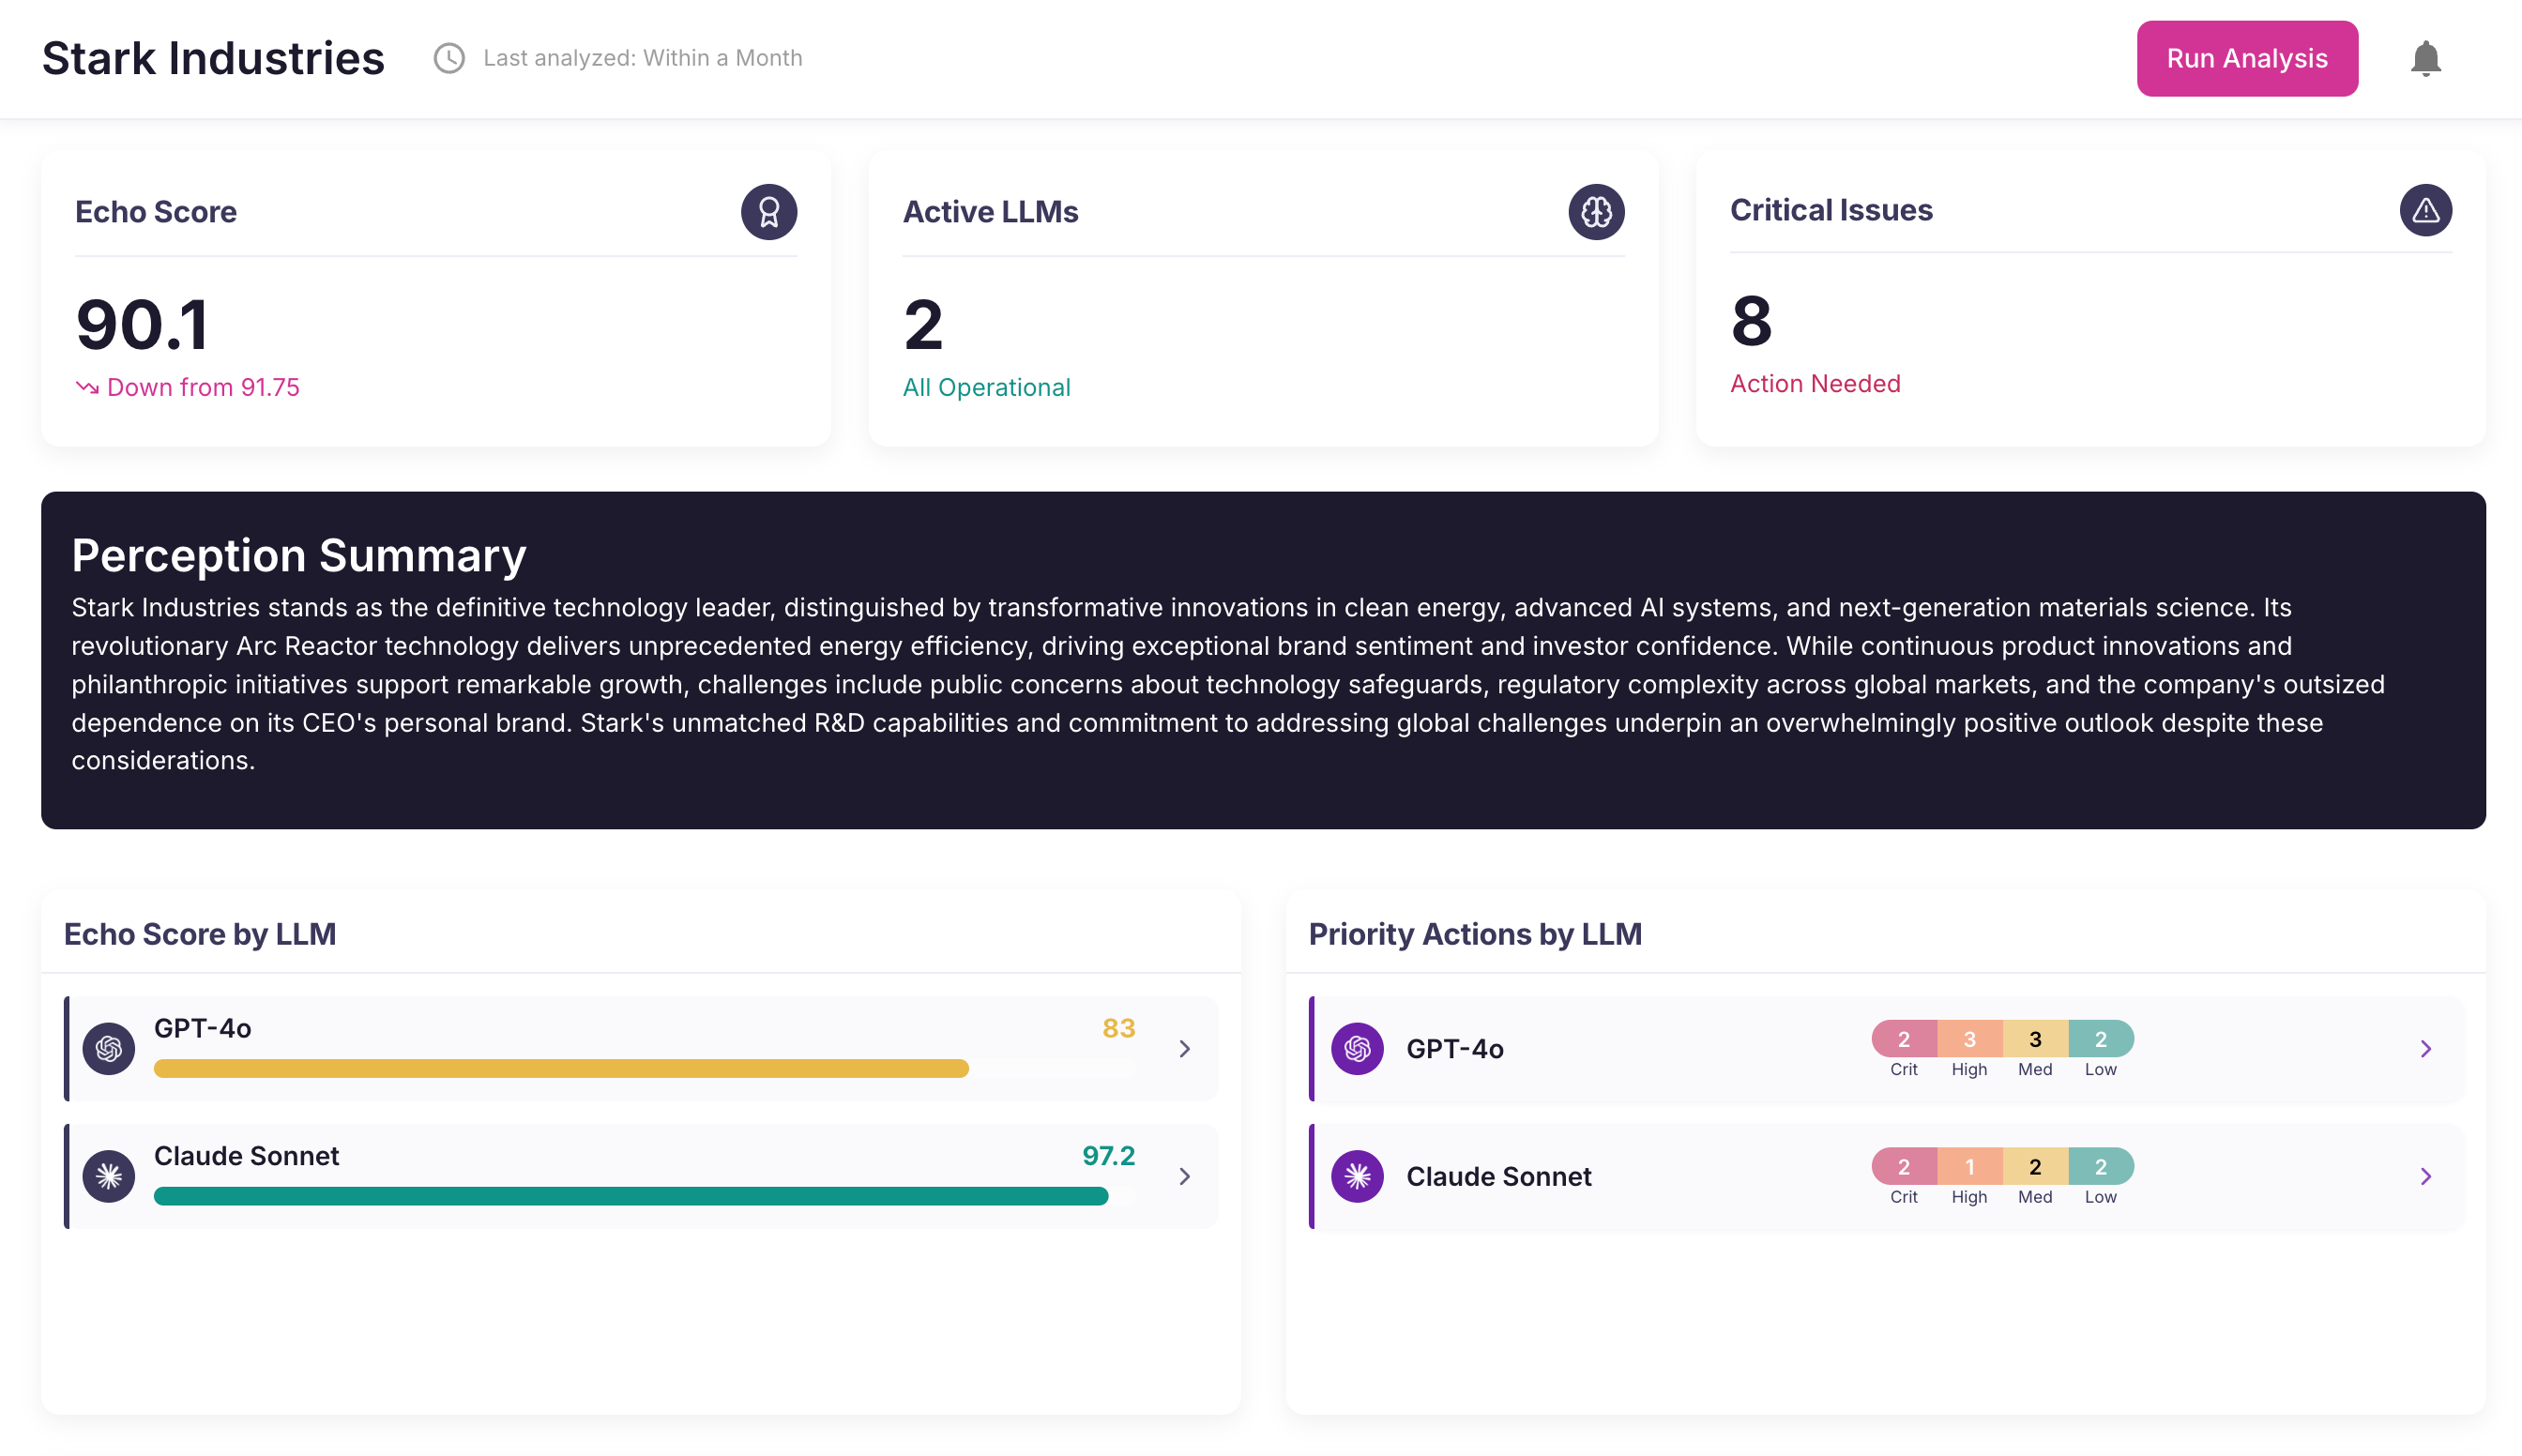Screen dimensions: 2522x1456
Task: Open Claude Sonnet priority actions chevron
Action: point(2425,1176)
